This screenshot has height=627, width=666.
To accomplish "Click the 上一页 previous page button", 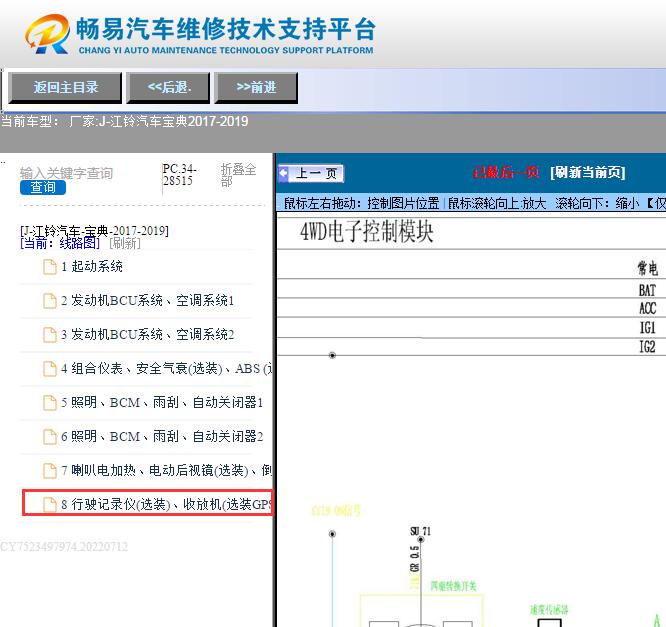I will point(311,173).
